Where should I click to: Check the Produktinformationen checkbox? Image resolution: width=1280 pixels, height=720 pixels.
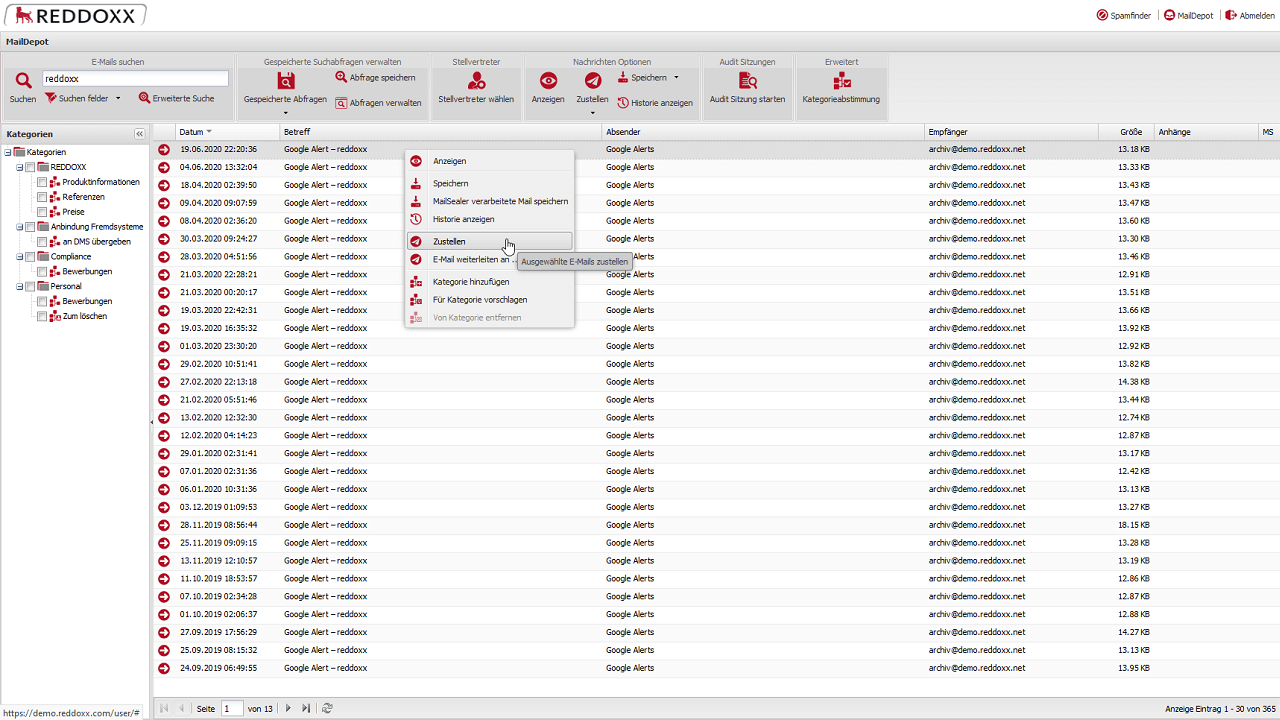pos(42,182)
